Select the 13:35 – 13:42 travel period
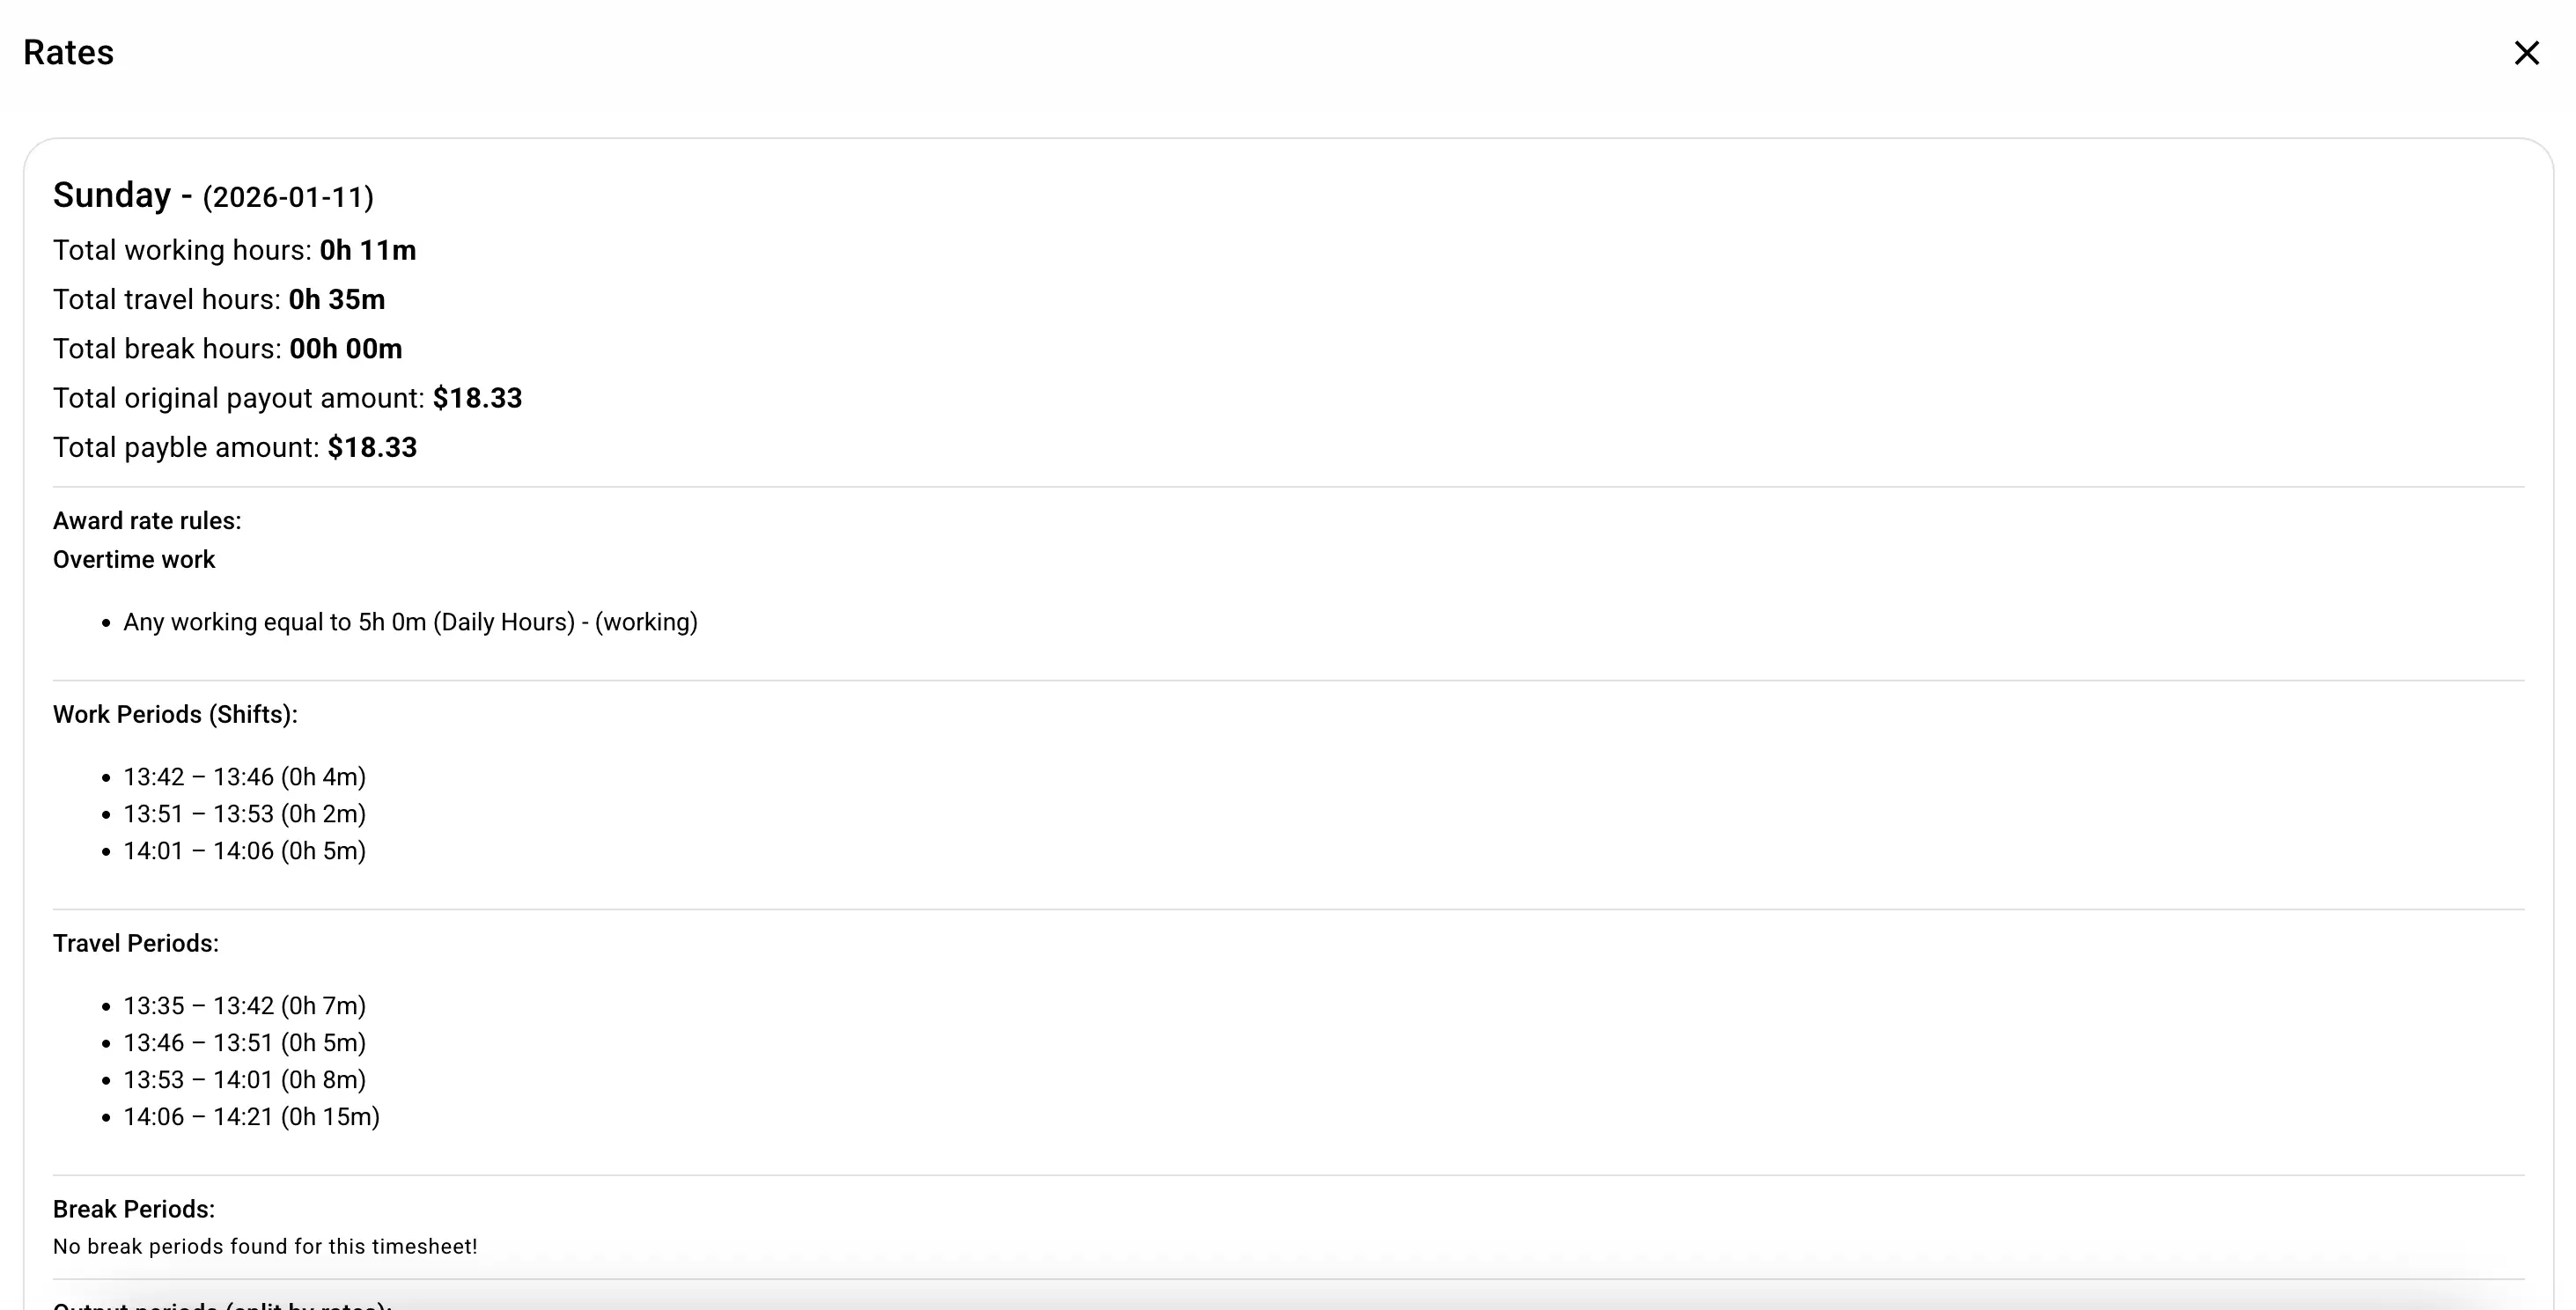2576x1310 pixels. (244, 1006)
